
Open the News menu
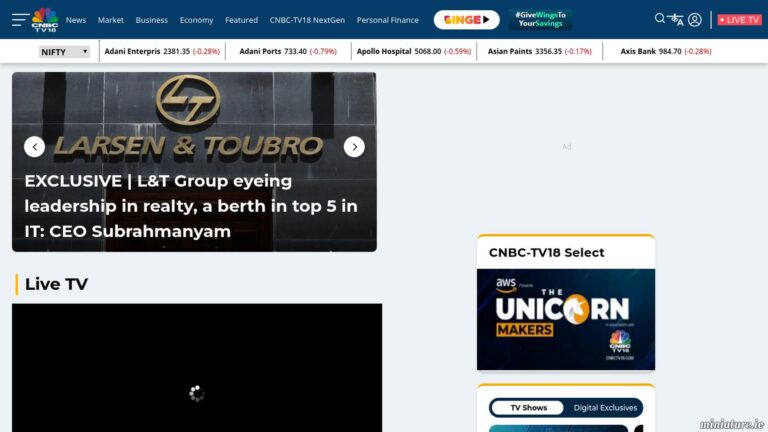(76, 20)
